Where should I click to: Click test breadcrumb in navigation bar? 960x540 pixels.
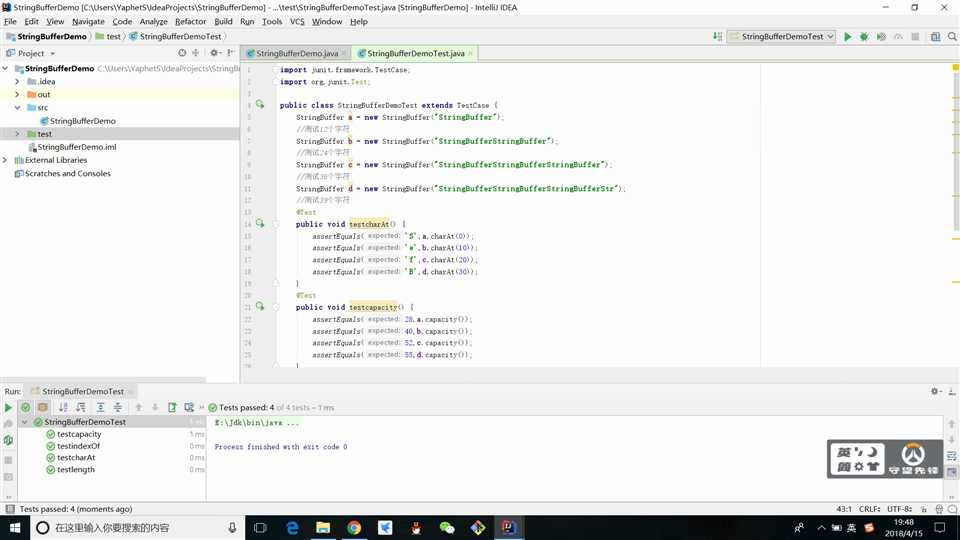pos(113,37)
